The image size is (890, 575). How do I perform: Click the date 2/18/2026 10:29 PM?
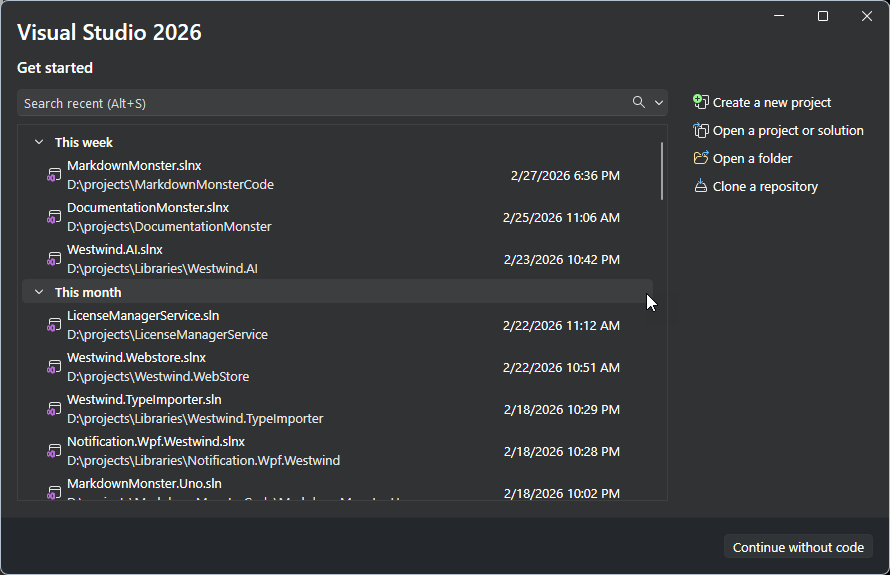(x=562, y=409)
